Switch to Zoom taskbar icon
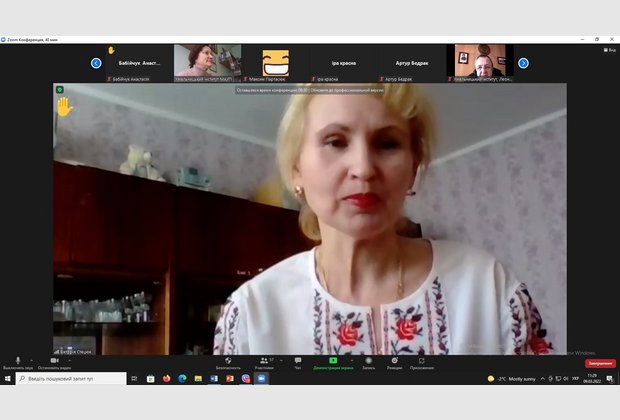The width and height of the screenshot is (620, 420). (261, 378)
